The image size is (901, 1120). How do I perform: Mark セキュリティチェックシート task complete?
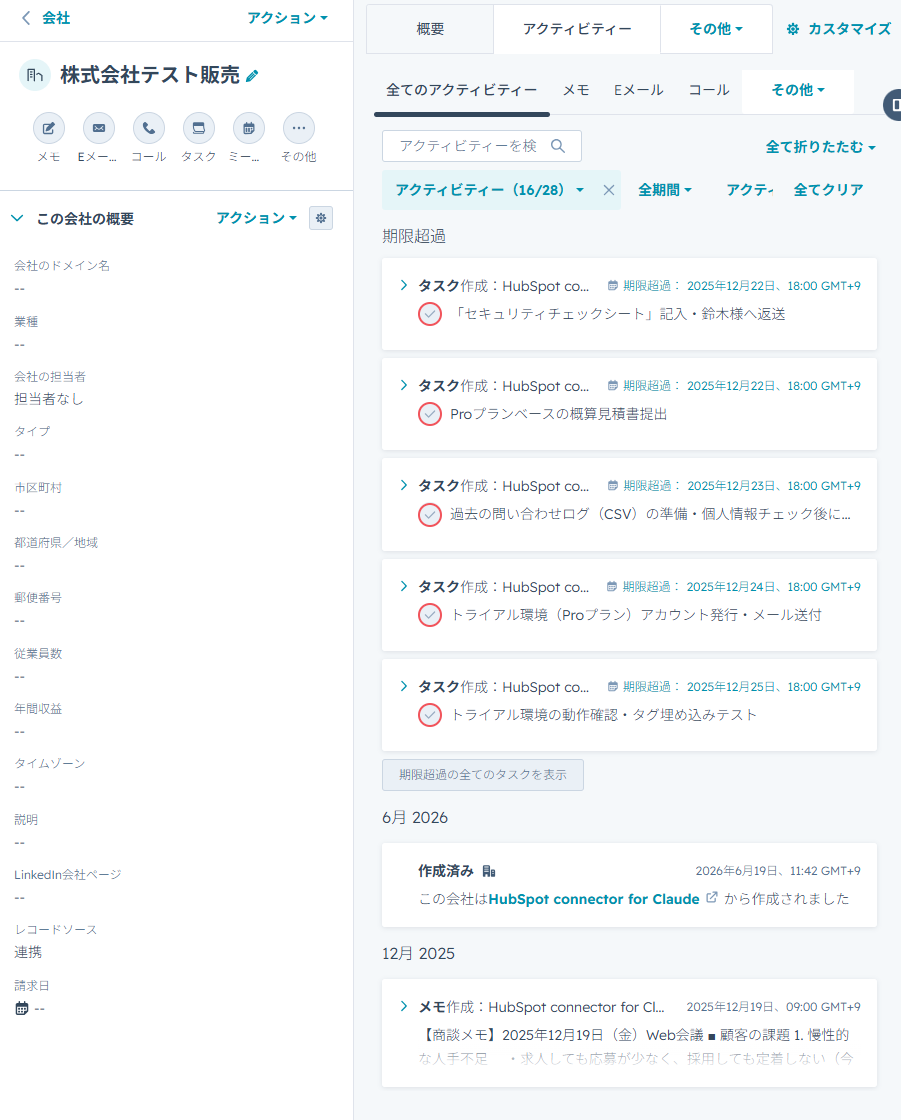click(429, 314)
